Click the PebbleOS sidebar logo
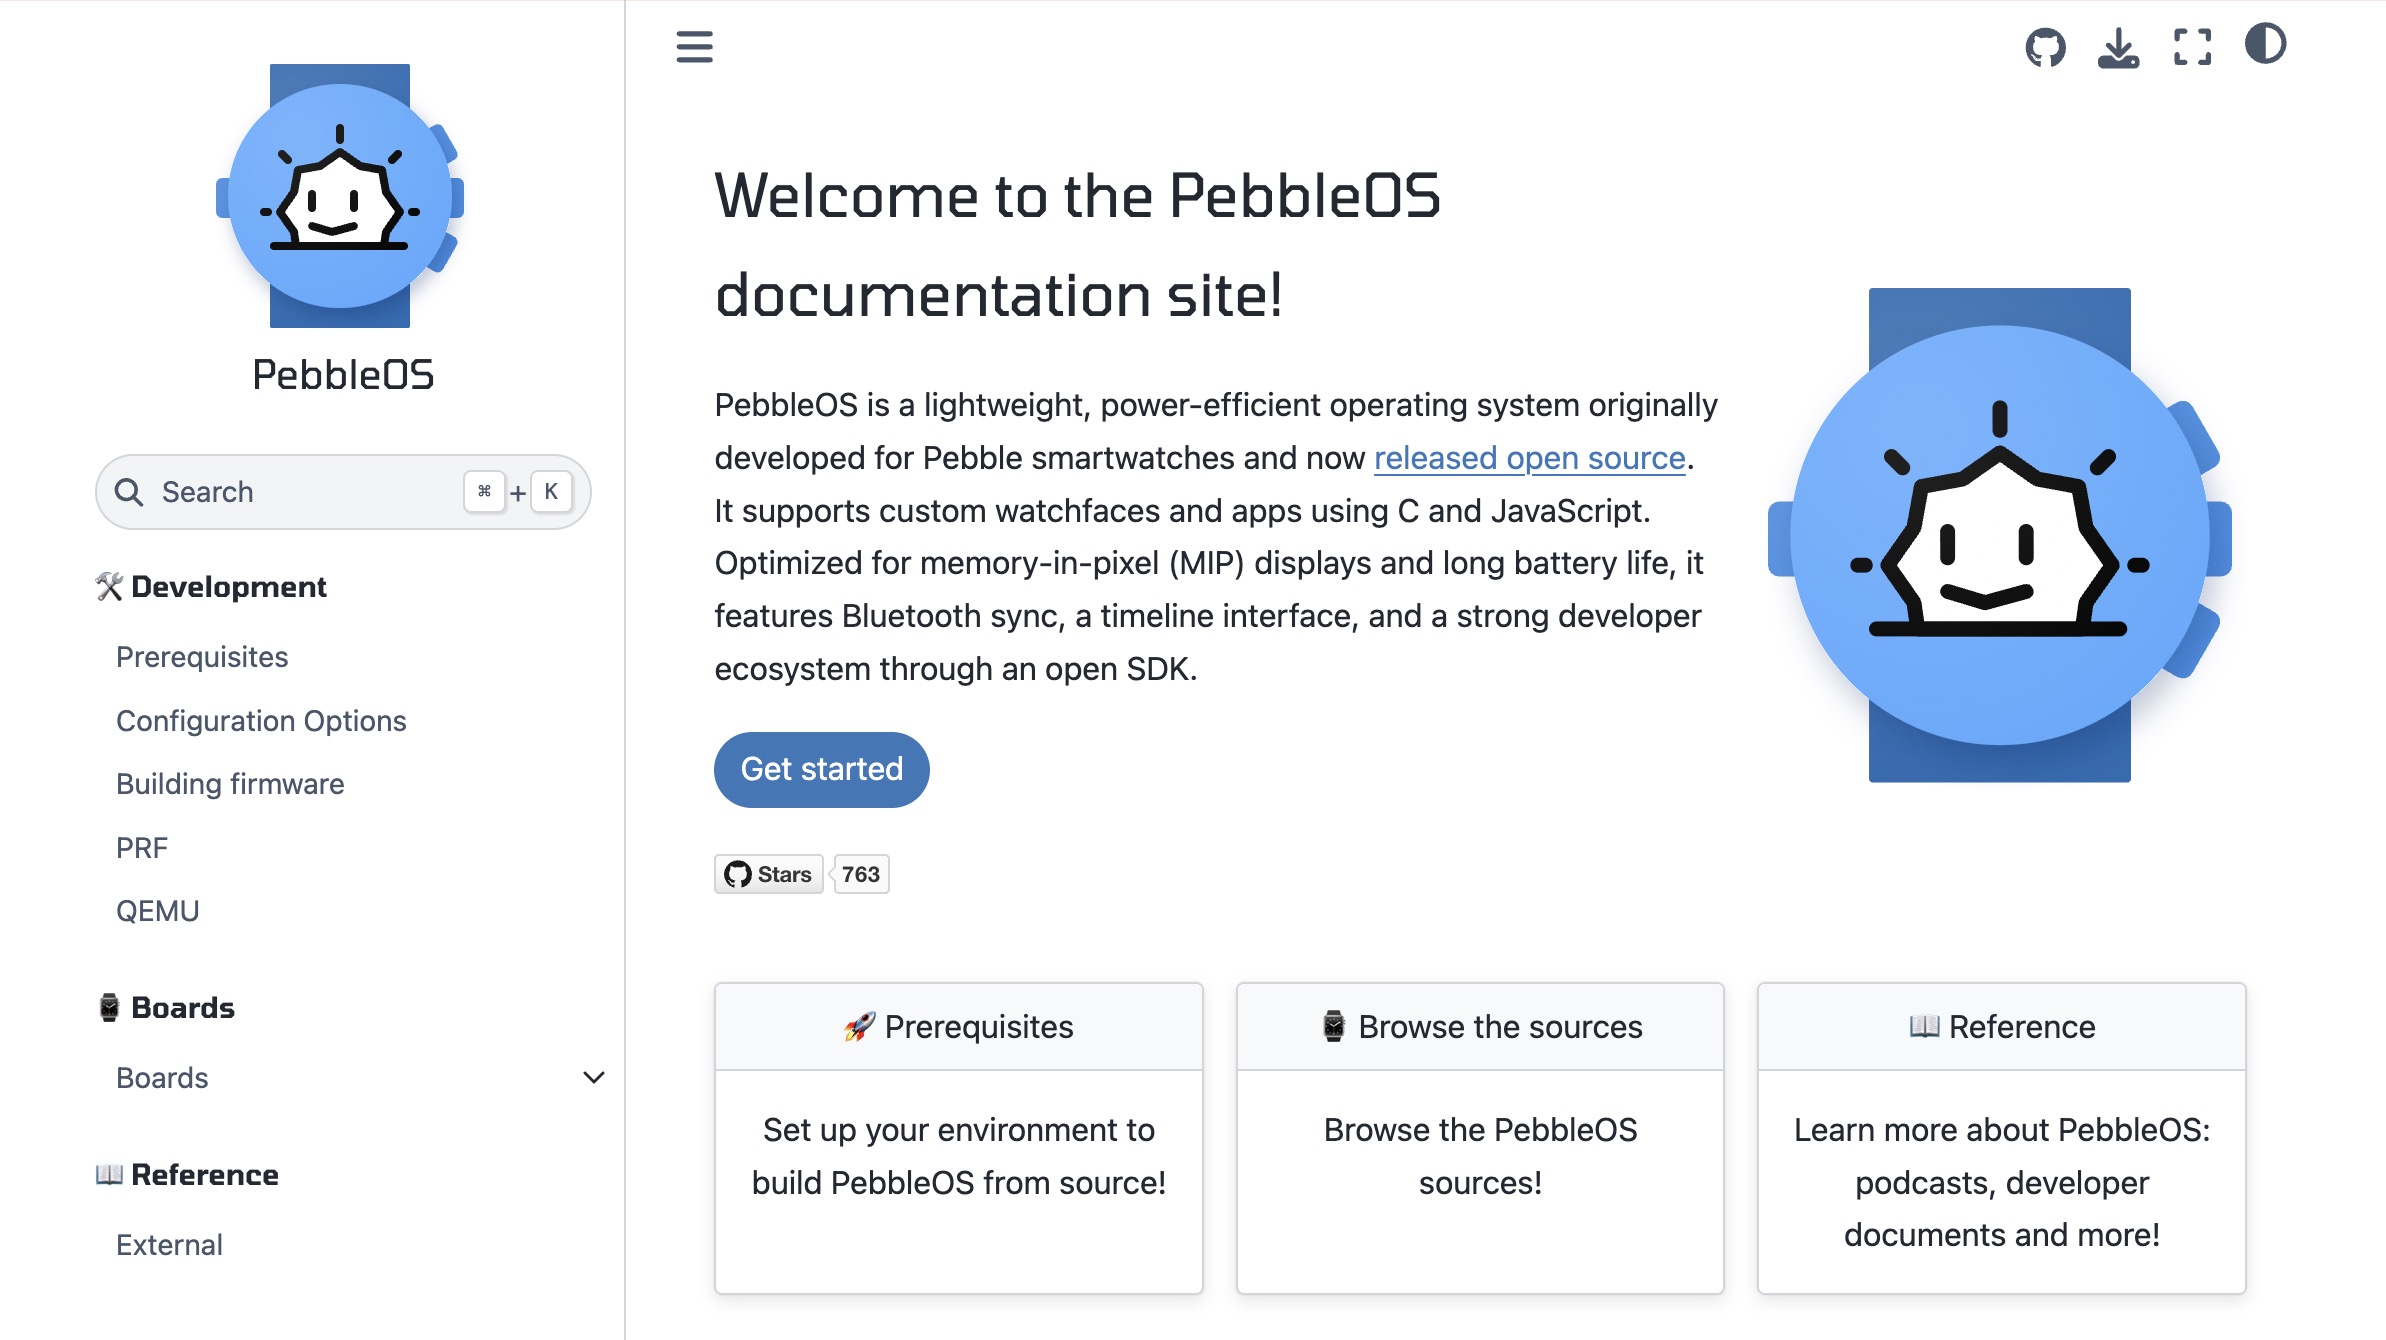 [340, 196]
